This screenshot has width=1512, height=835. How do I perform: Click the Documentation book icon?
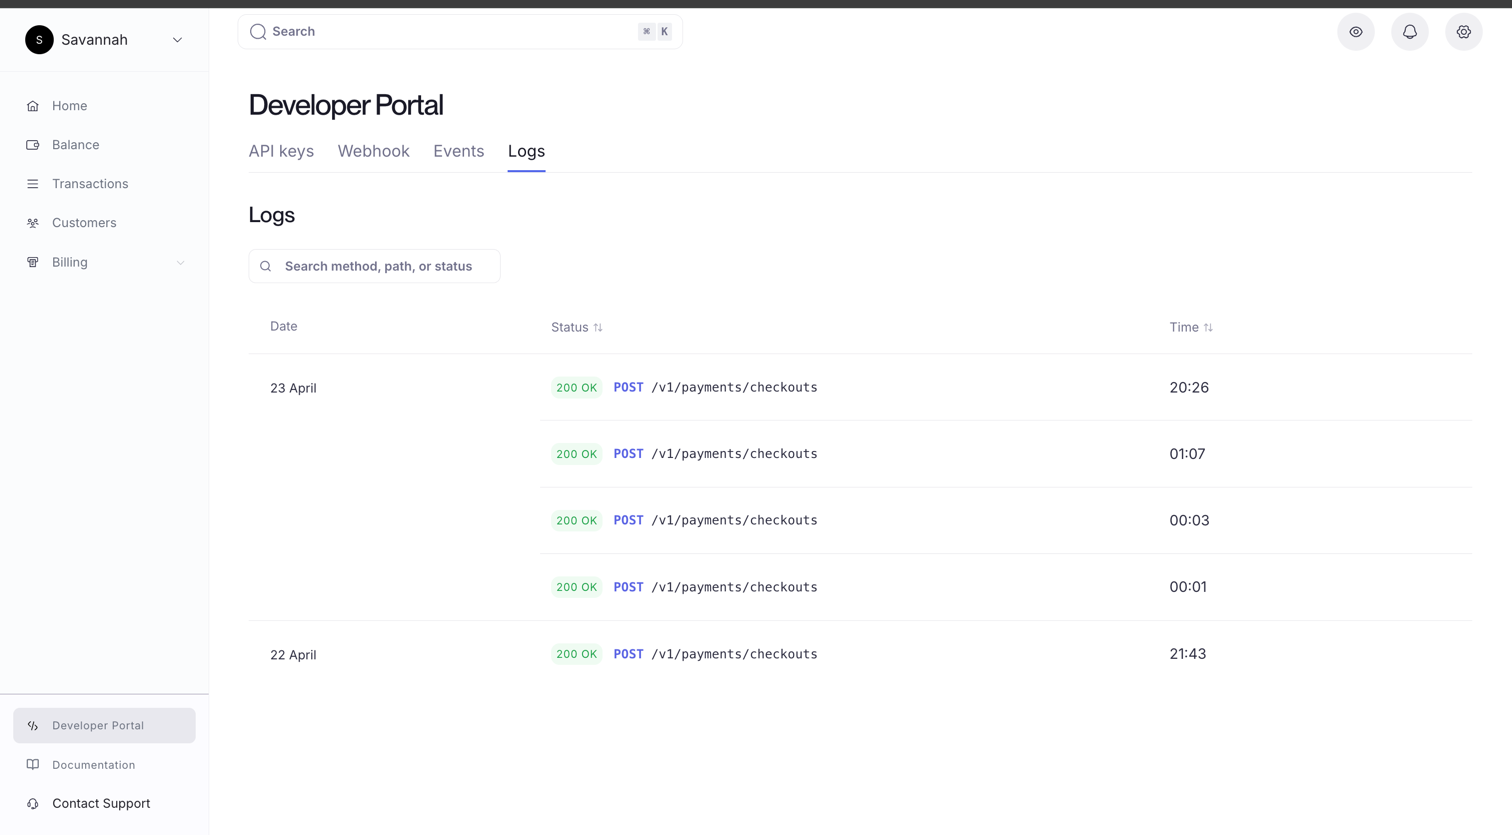(x=33, y=765)
